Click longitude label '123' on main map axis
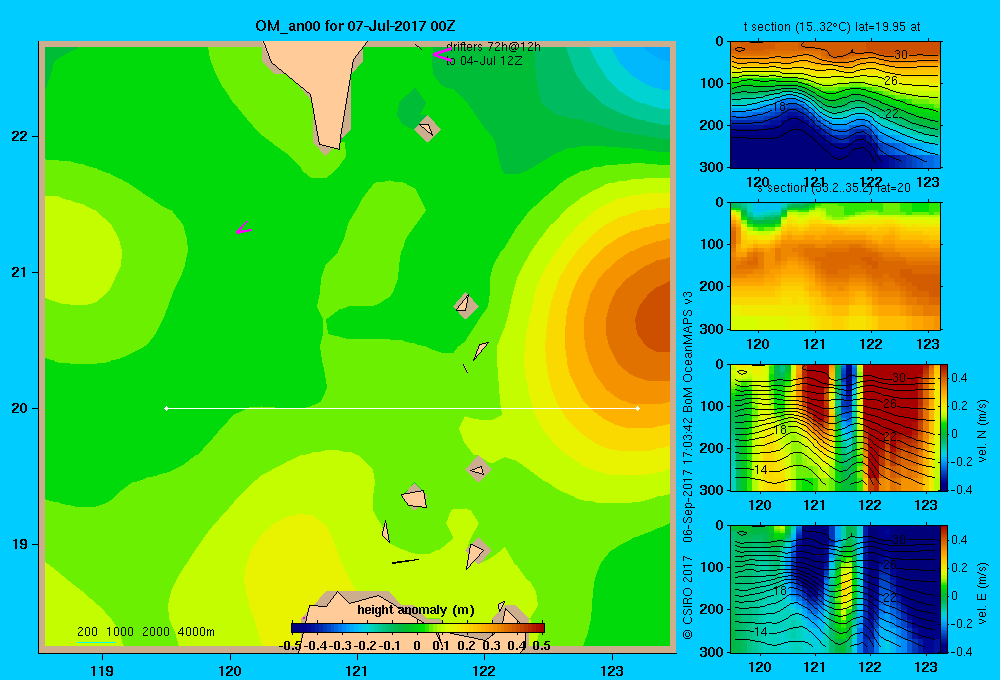 point(612,670)
